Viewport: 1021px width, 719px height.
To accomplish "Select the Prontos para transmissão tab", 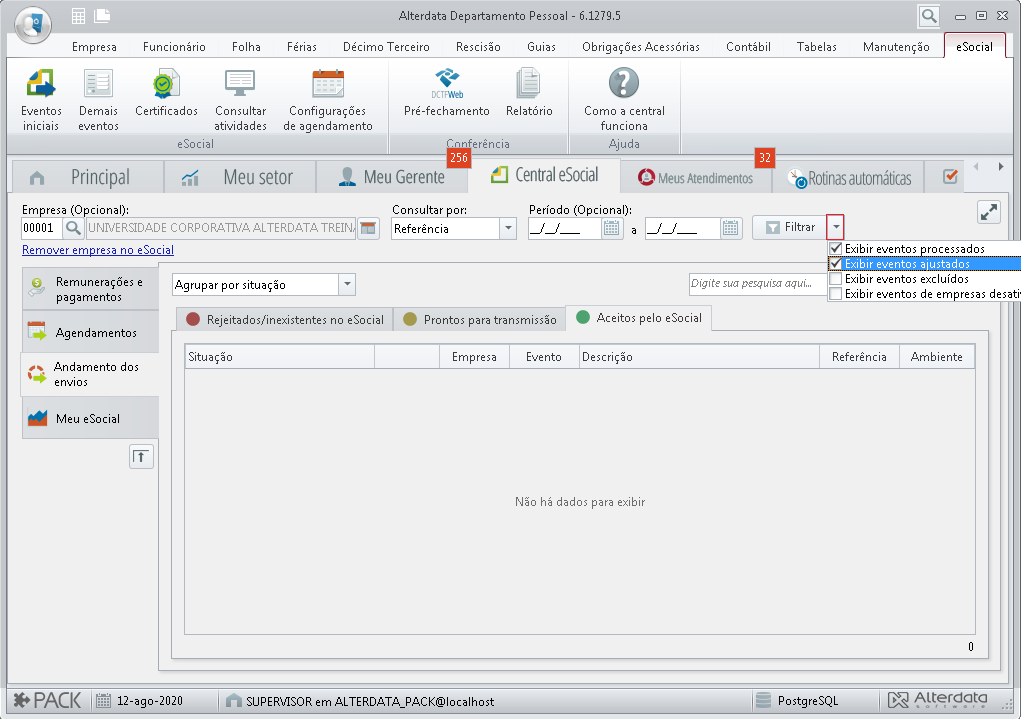I will tap(479, 319).
